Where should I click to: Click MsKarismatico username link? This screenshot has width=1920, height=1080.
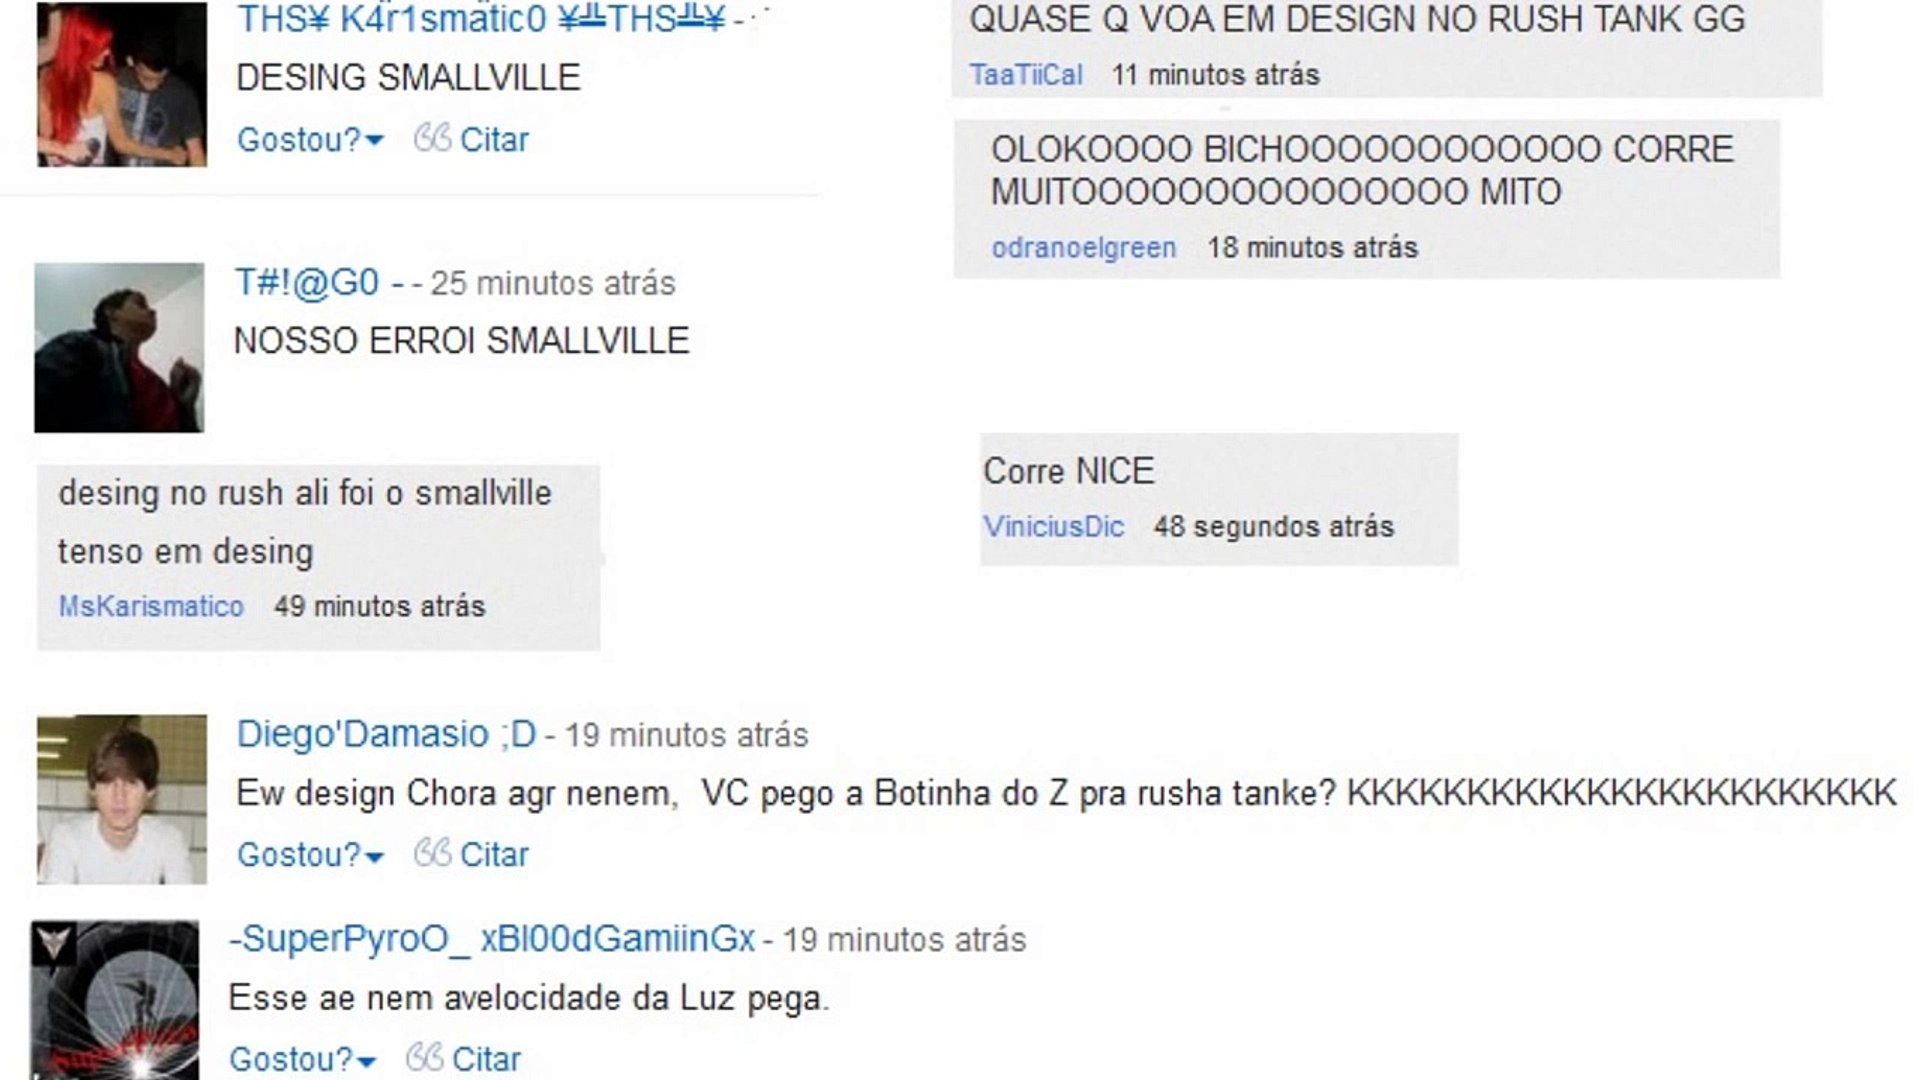click(x=151, y=606)
